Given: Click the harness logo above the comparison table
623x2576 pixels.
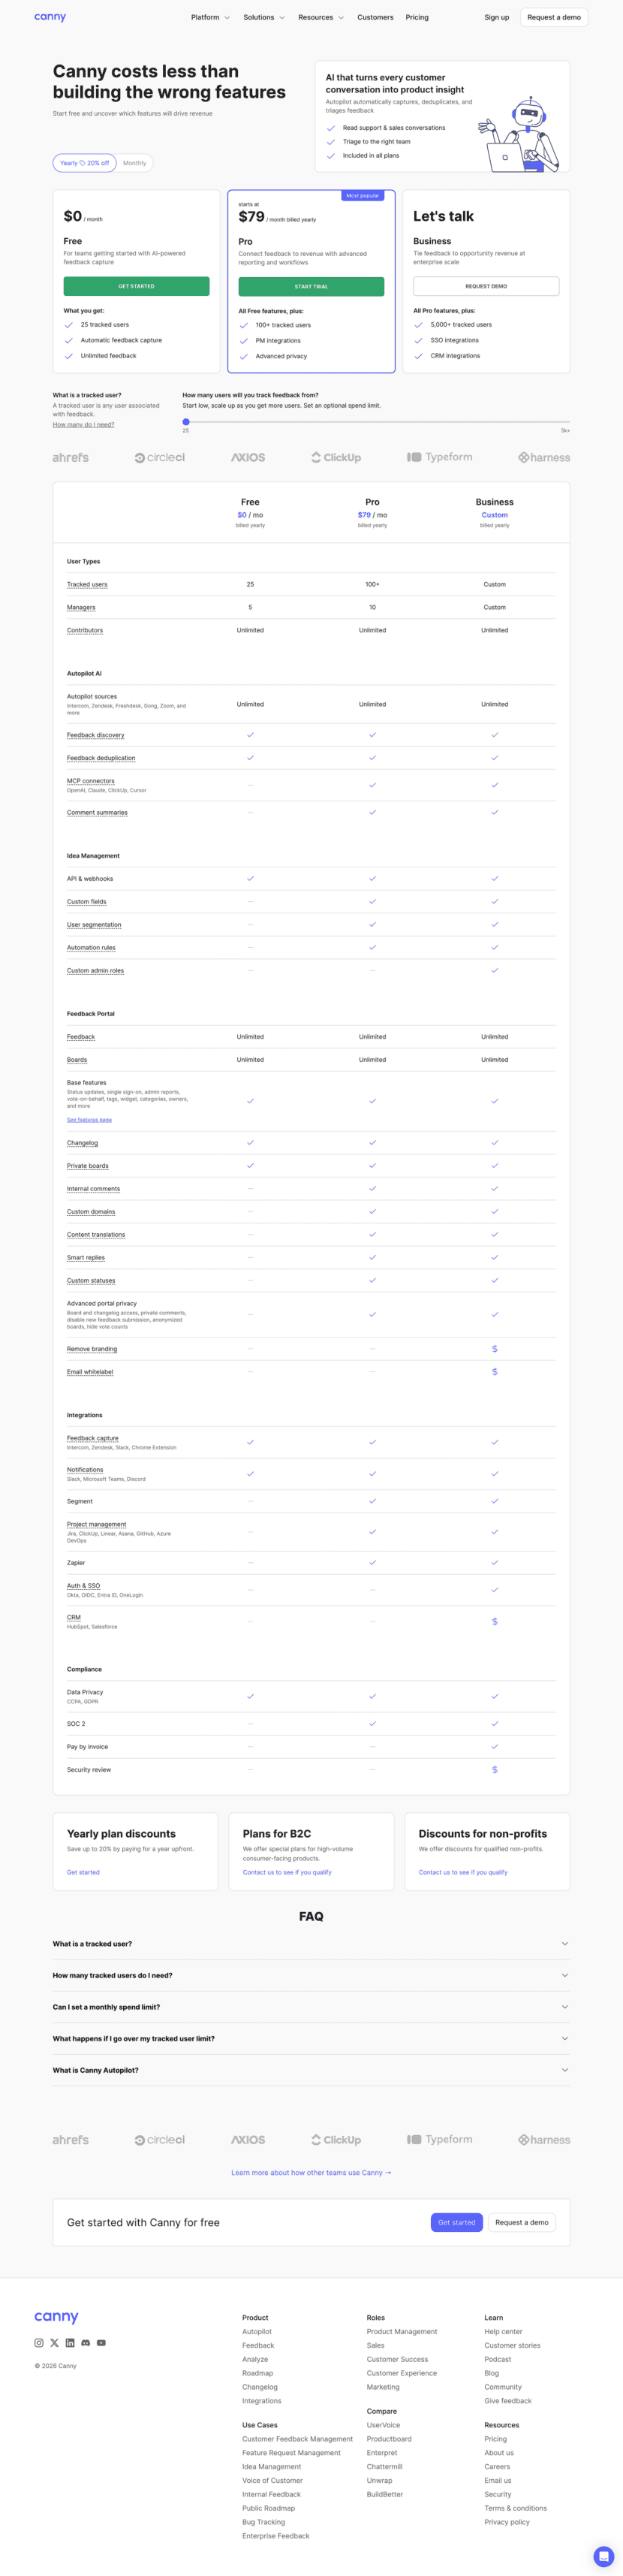Looking at the screenshot, I should point(544,458).
